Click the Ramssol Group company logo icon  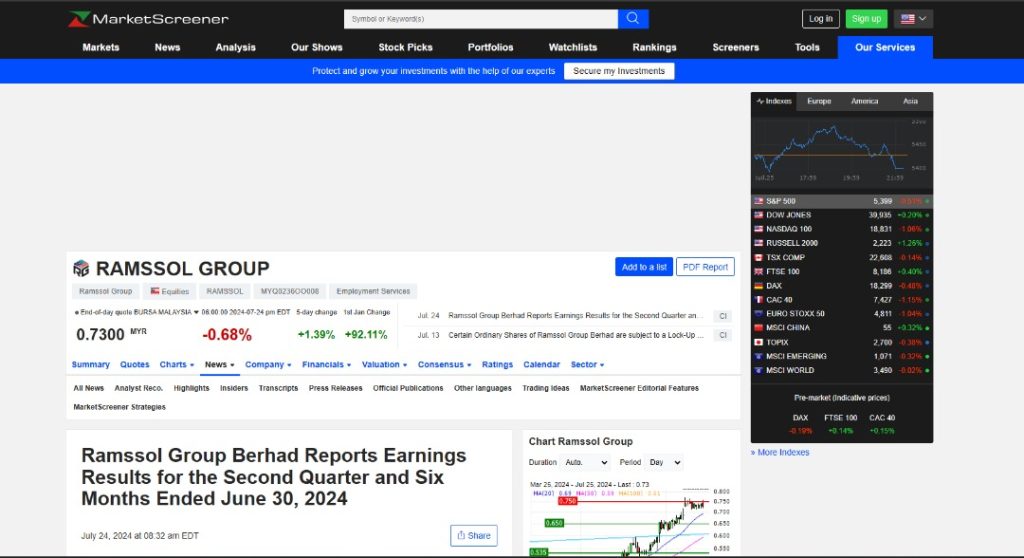click(x=81, y=268)
